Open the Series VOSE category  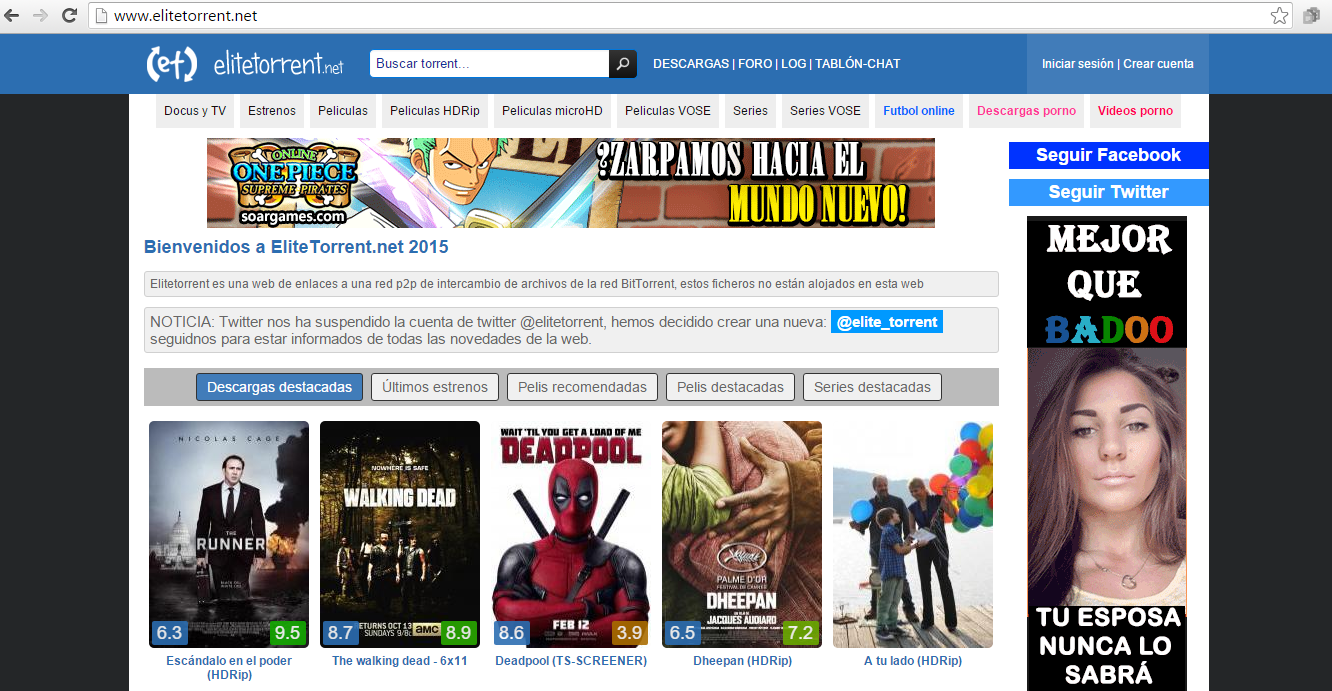click(x=825, y=111)
